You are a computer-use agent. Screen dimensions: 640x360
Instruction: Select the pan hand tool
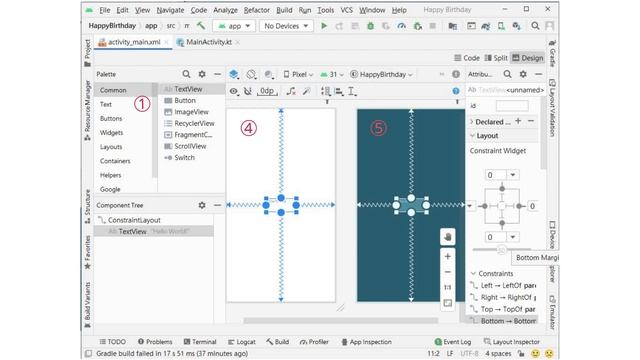[x=448, y=237]
